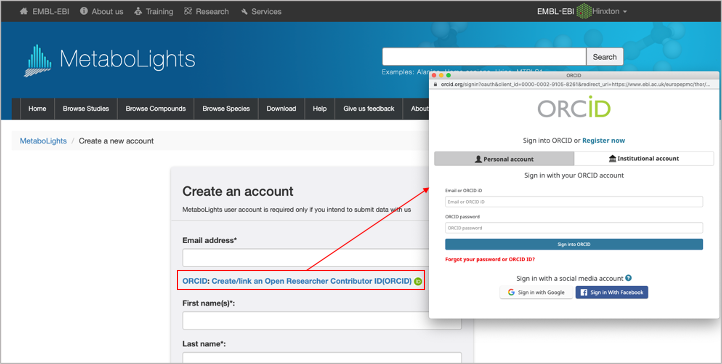
Task: Click the Create an account heading
Action: pos(238,191)
